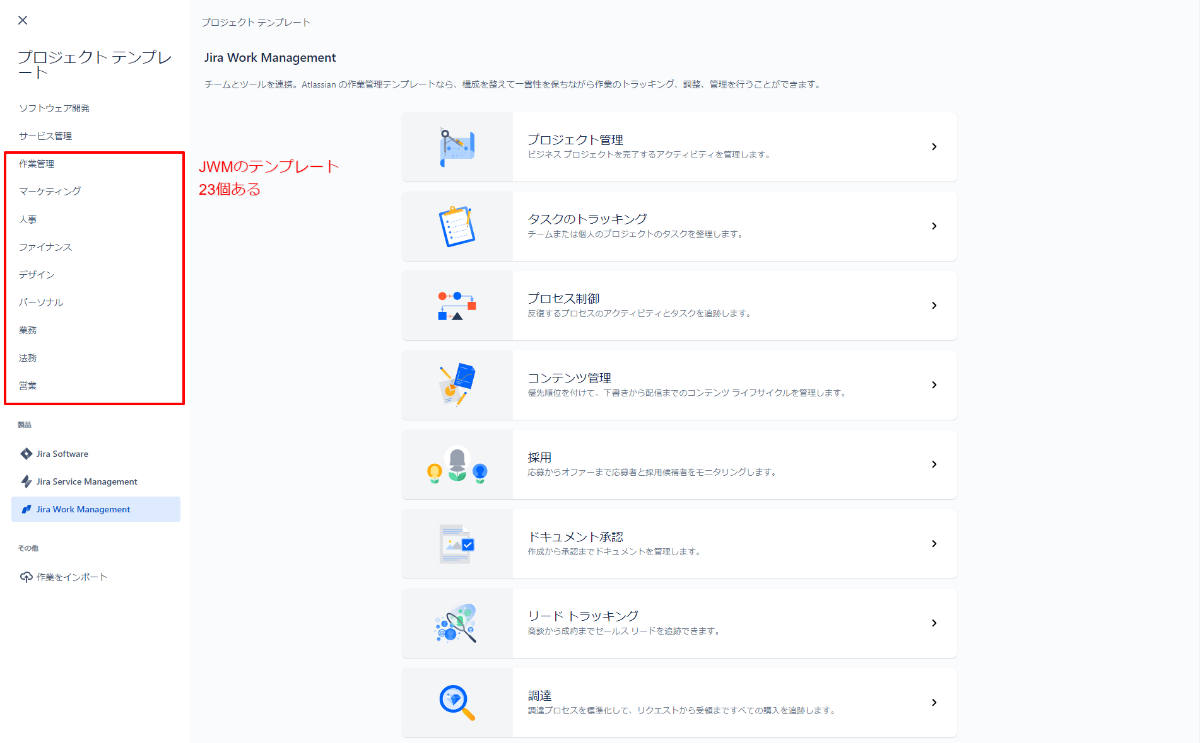Open the 調達 template title

point(540,695)
